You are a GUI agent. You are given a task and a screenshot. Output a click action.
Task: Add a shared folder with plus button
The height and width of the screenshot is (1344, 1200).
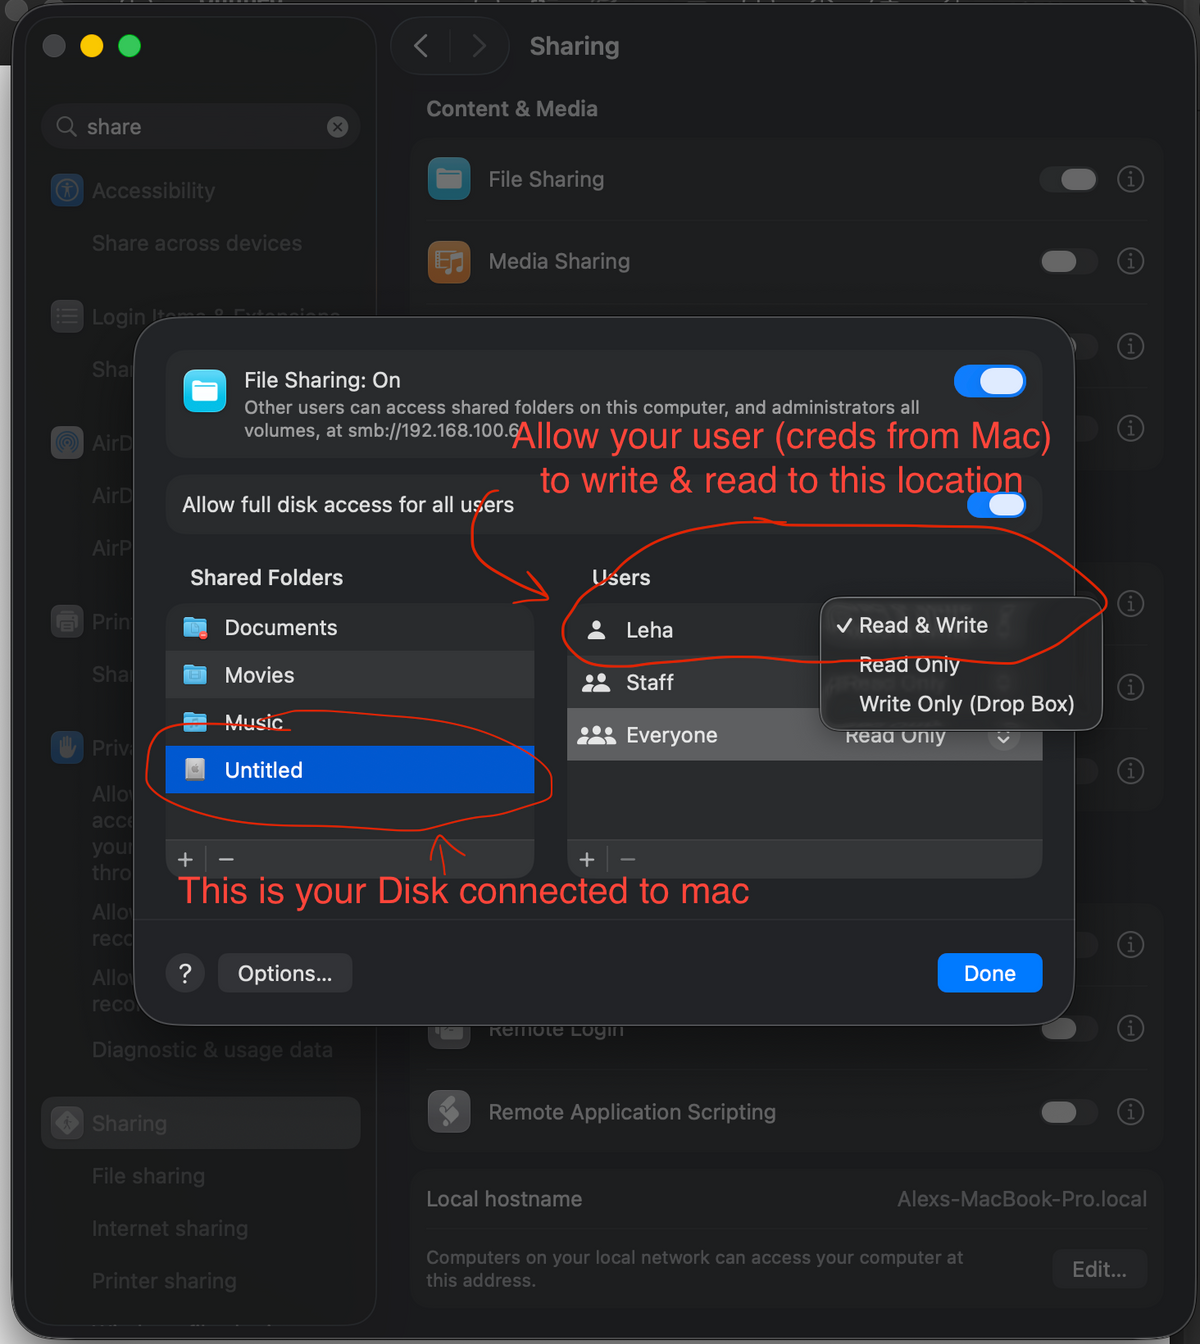[185, 859]
